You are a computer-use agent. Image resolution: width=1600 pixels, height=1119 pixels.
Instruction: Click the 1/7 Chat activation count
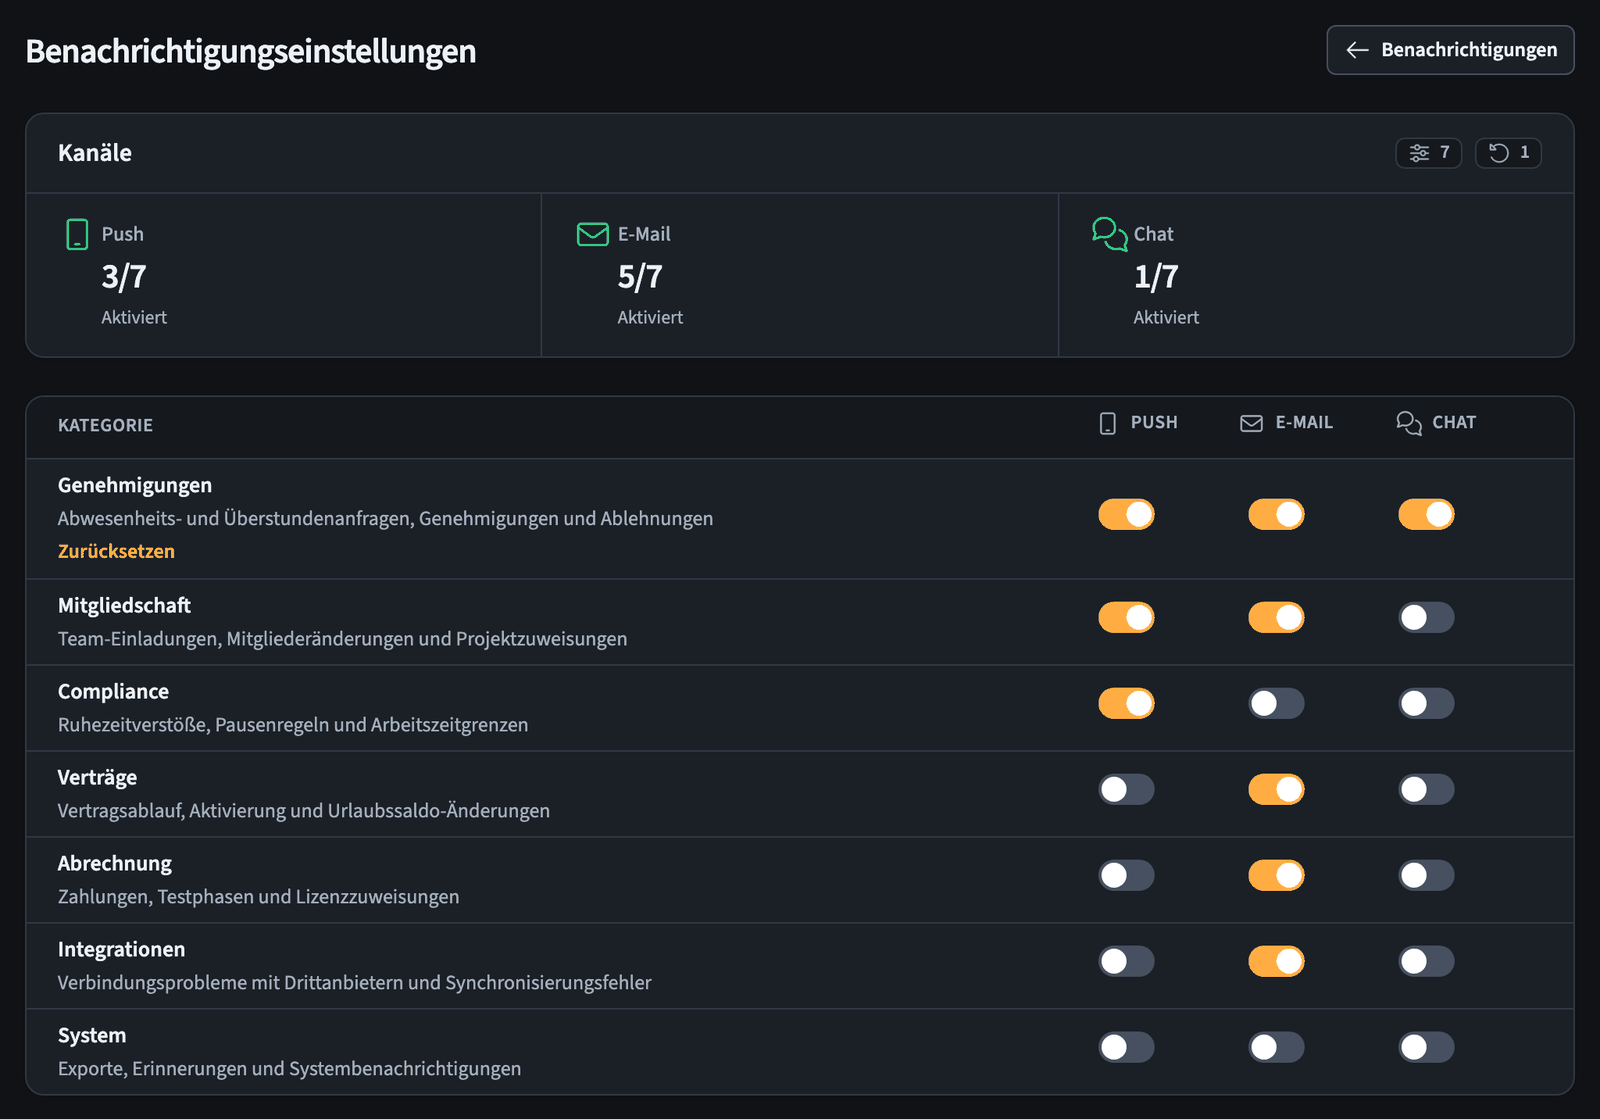pos(1156,277)
